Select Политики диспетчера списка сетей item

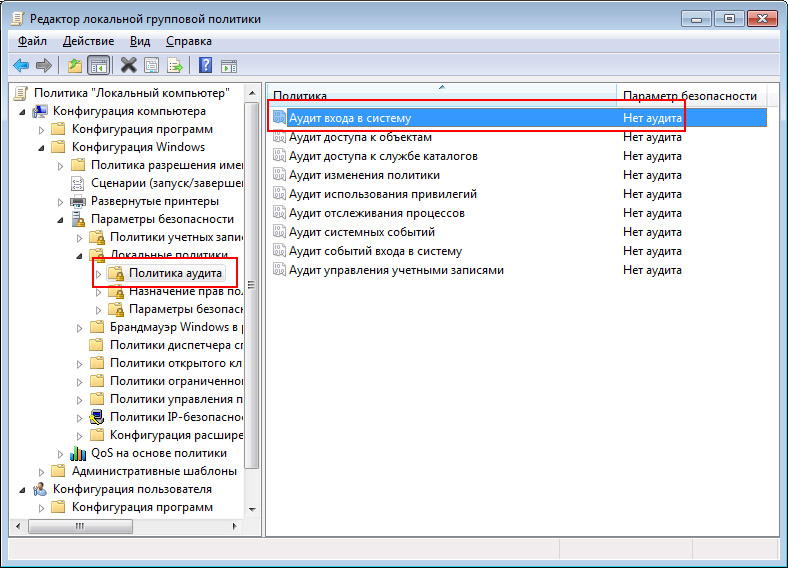point(176,345)
